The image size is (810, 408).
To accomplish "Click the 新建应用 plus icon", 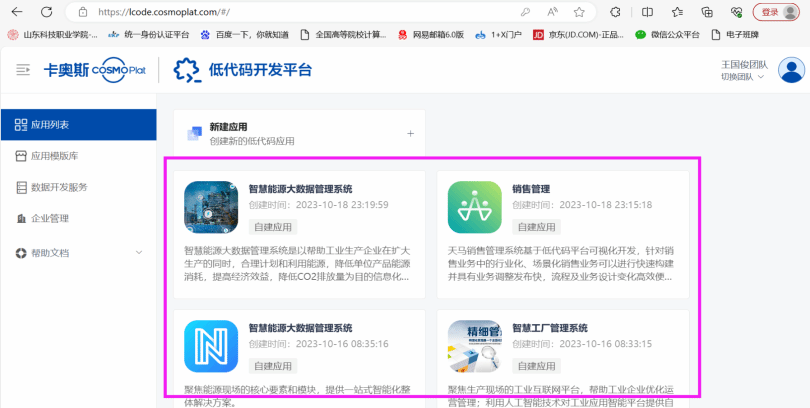I will pyautogui.click(x=411, y=134).
